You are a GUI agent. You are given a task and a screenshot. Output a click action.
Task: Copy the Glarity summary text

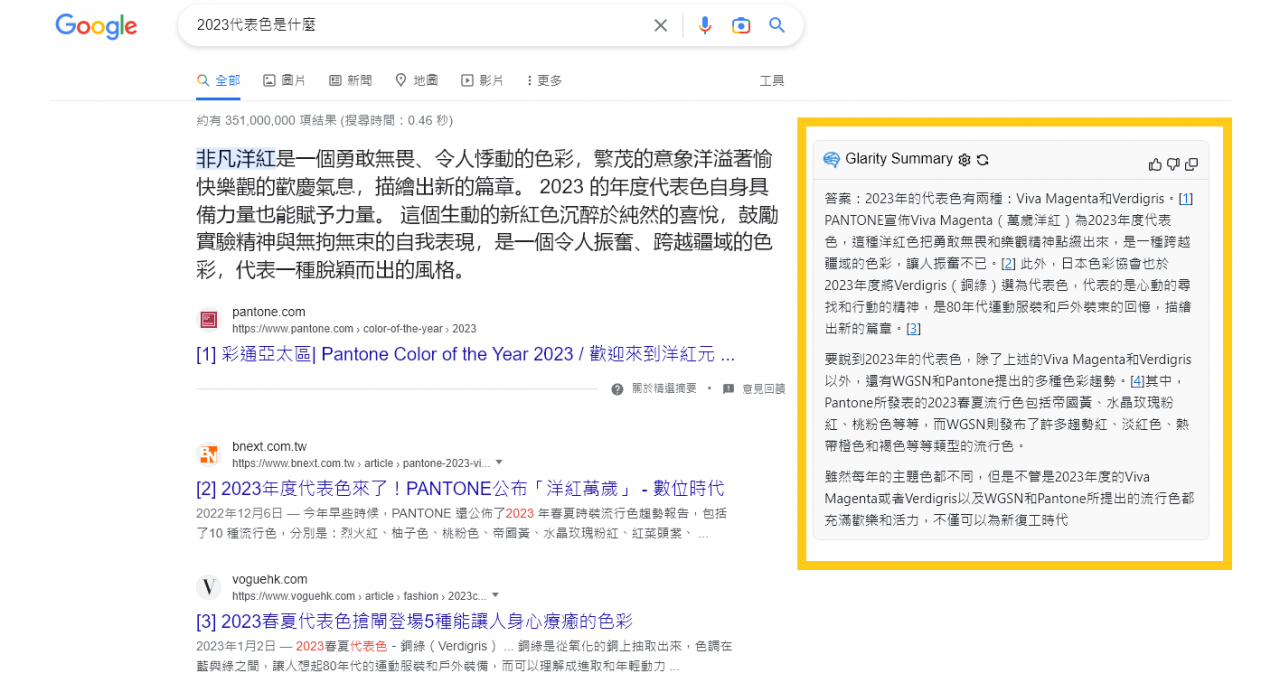pos(1191,164)
